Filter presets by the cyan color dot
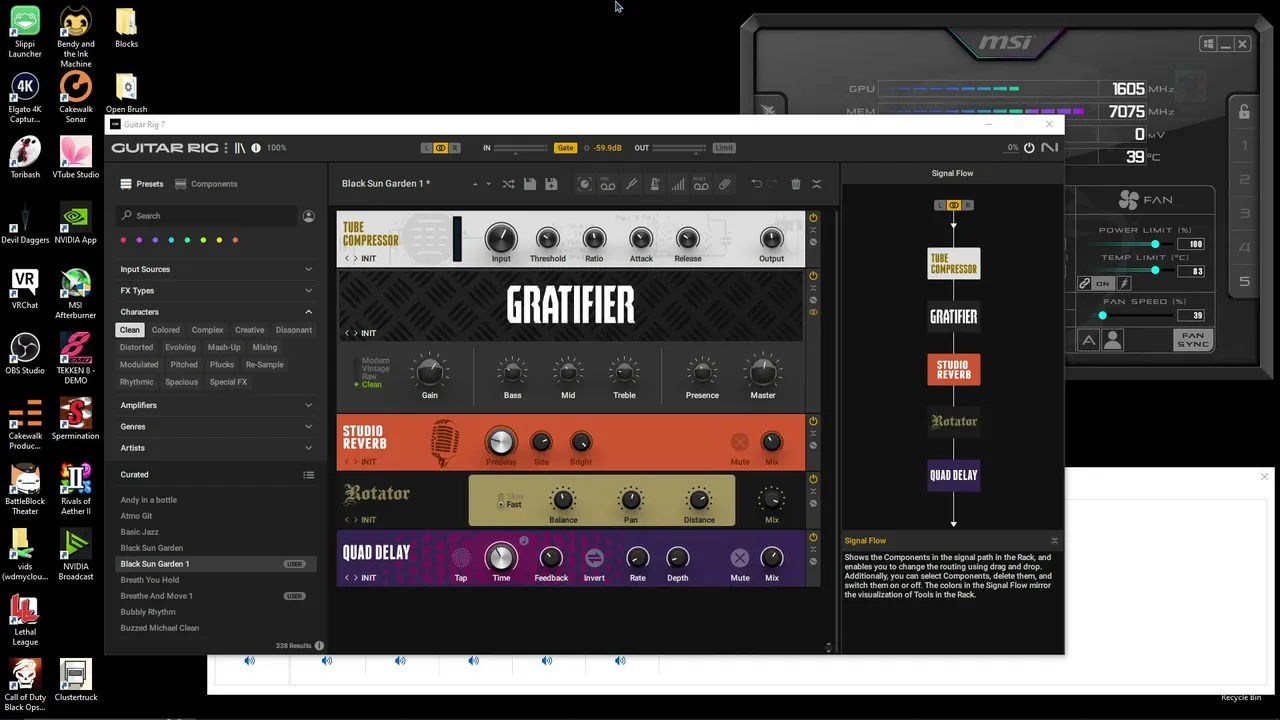Viewport: 1280px width, 720px height. [x=172, y=240]
